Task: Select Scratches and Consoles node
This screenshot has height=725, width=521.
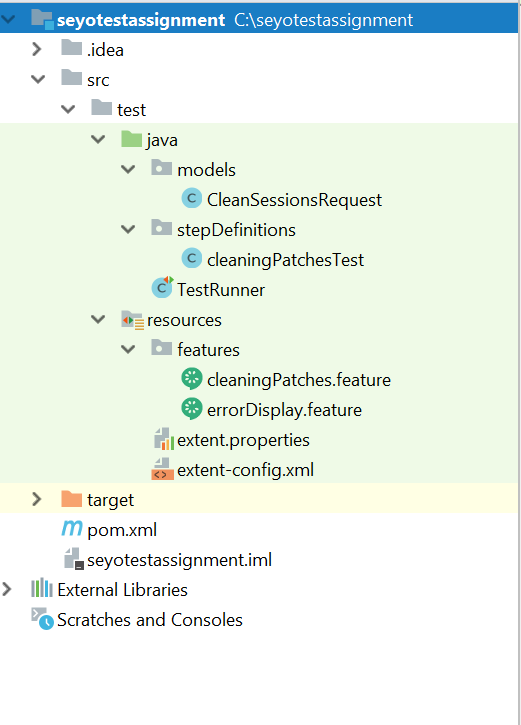Action: [150, 620]
